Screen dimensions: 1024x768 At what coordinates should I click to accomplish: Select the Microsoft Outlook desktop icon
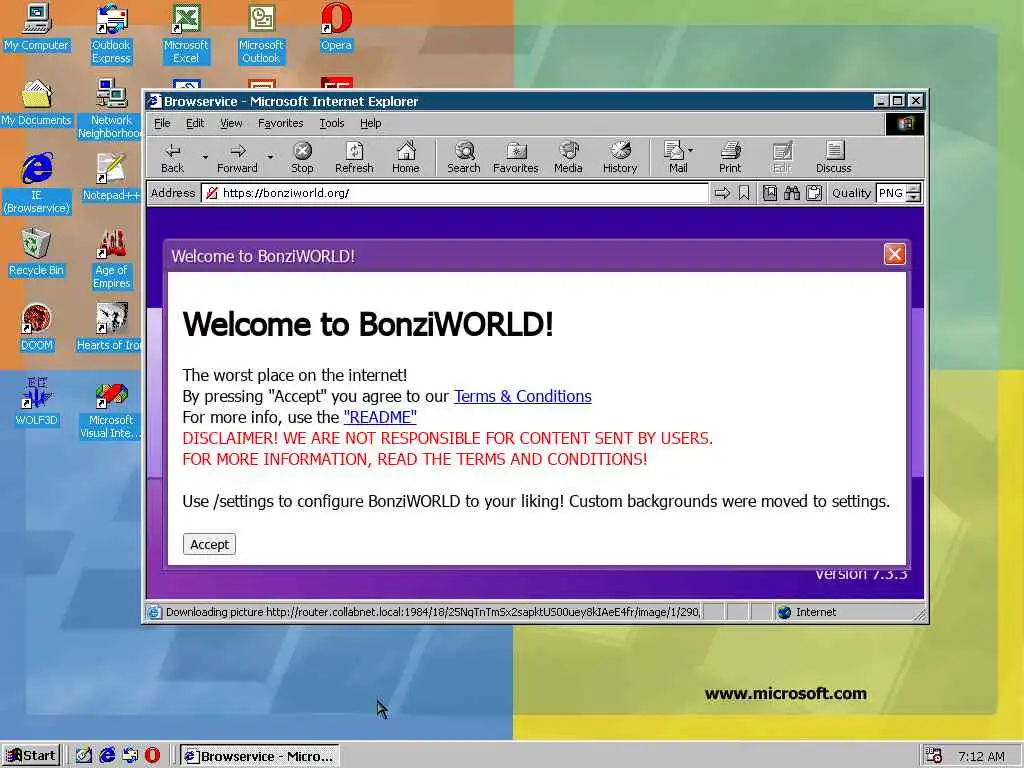(x=261, y=34)
